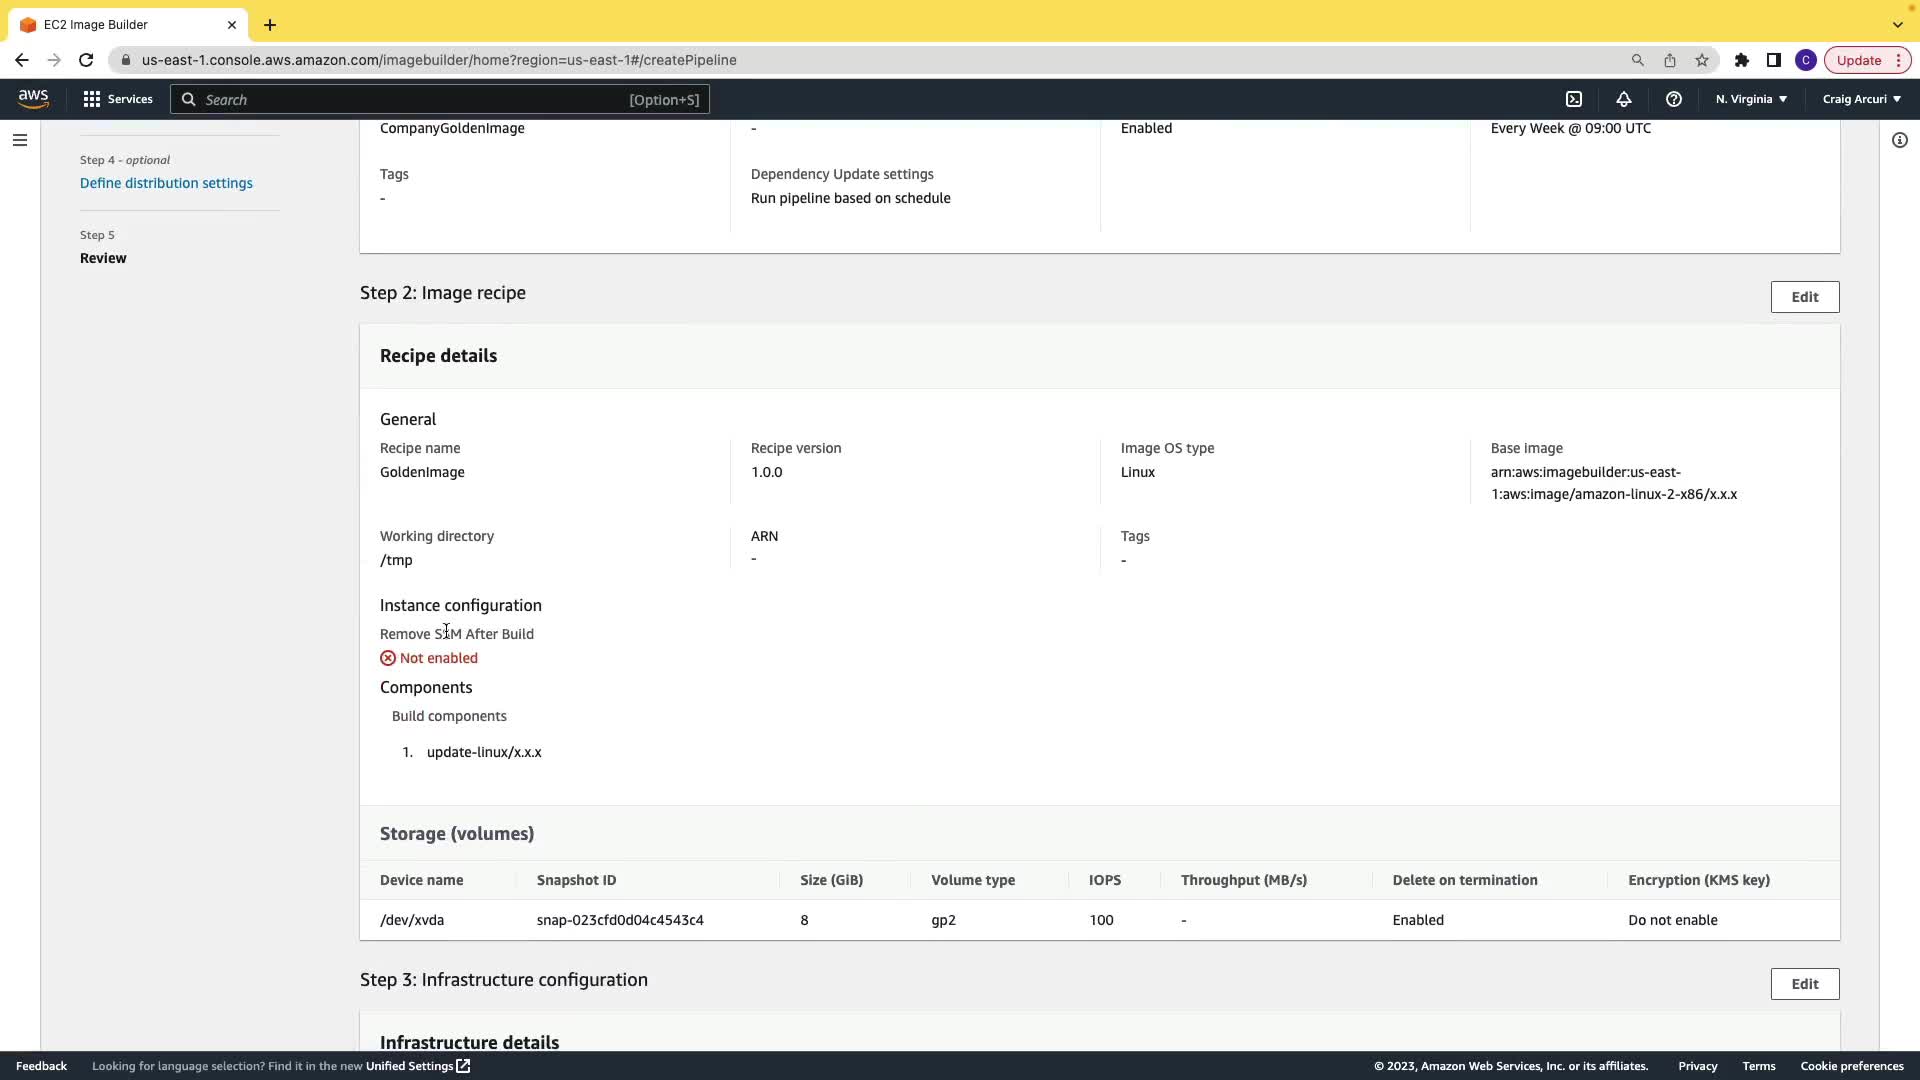Screen dimensions: 1920x1080
Task: Bookmark this page with star icon
Action: (1702, 60)
